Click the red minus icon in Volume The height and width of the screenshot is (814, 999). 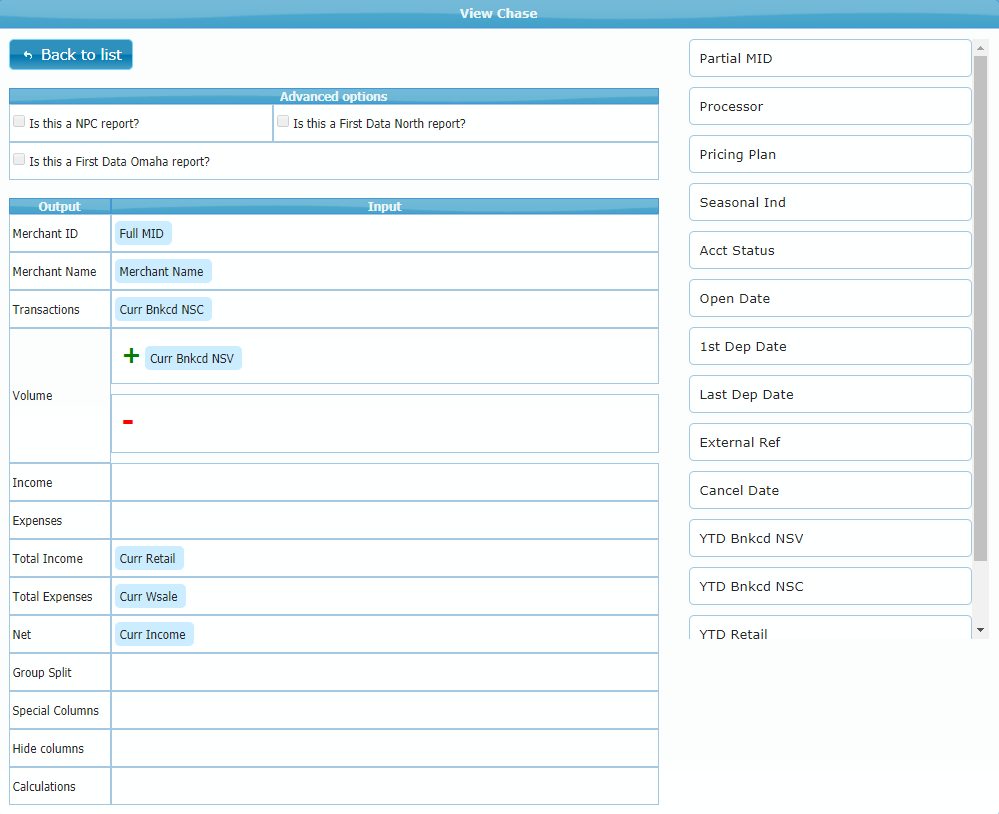(128, 422)
